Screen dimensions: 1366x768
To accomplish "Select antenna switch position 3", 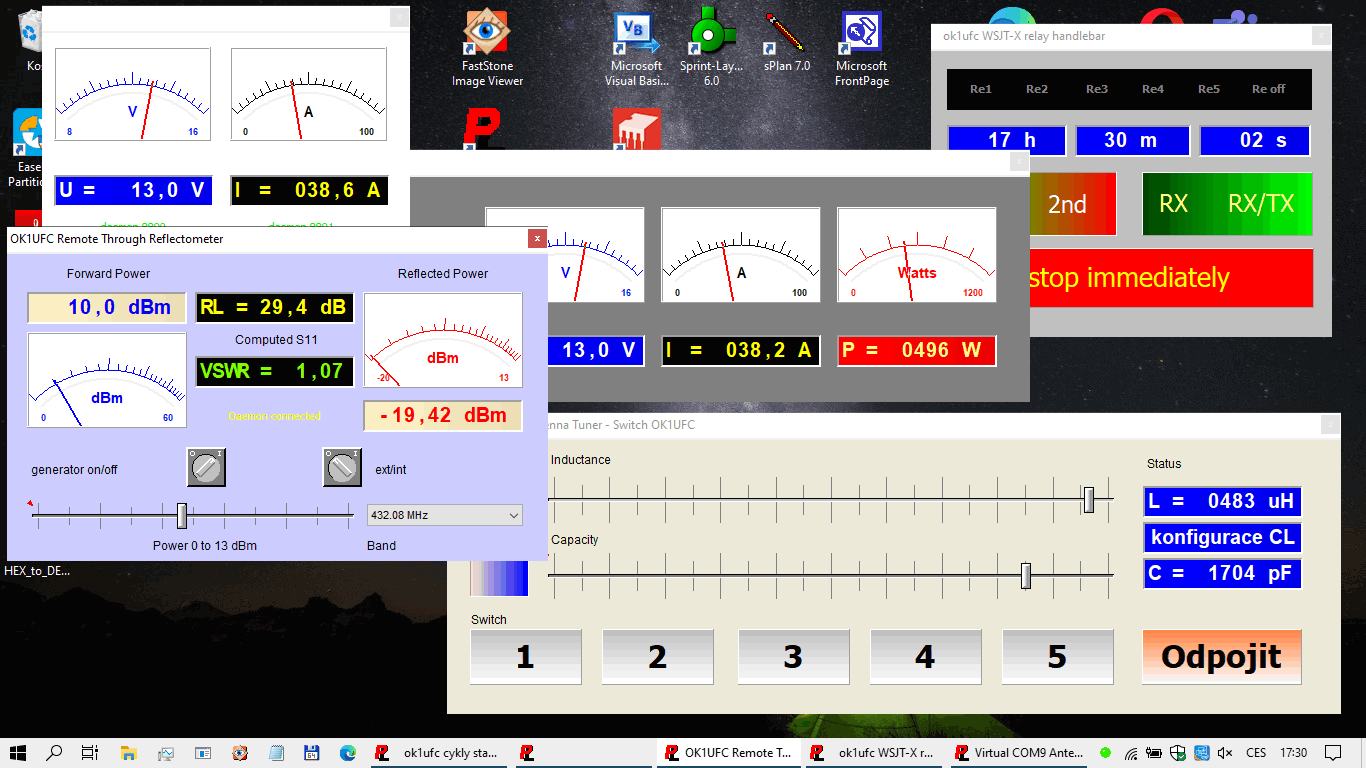I will pos(792,657).
